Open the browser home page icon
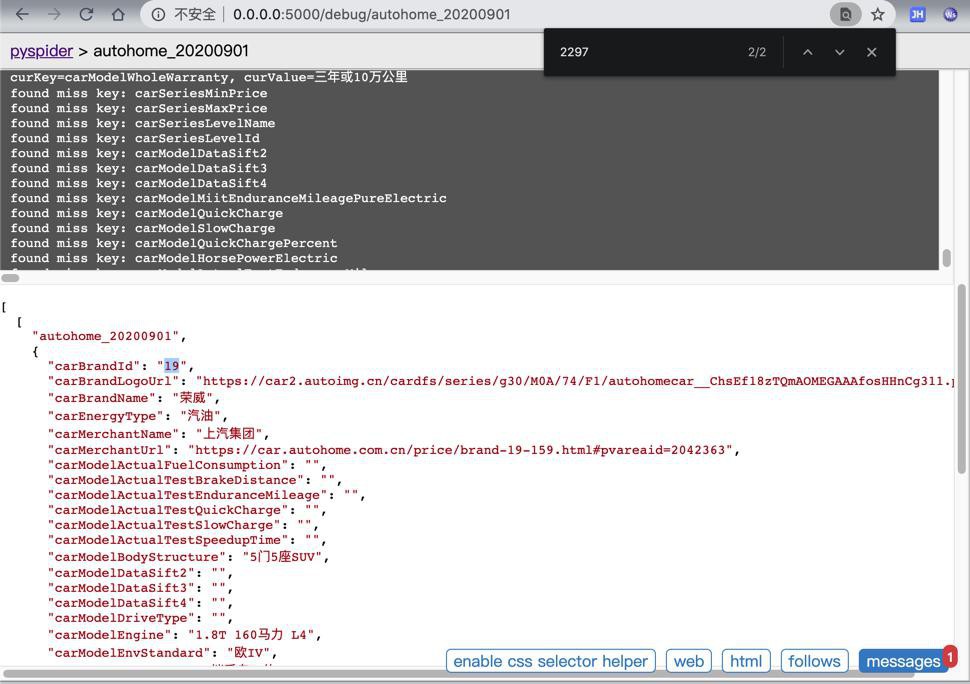Image resolution: width=970 pixels, height=684 pixels. [118, 14]
